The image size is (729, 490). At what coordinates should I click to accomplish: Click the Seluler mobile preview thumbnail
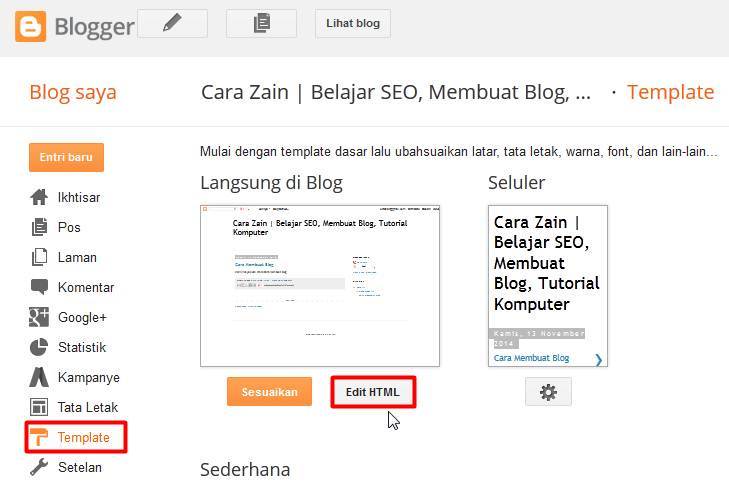coord(548,286)
